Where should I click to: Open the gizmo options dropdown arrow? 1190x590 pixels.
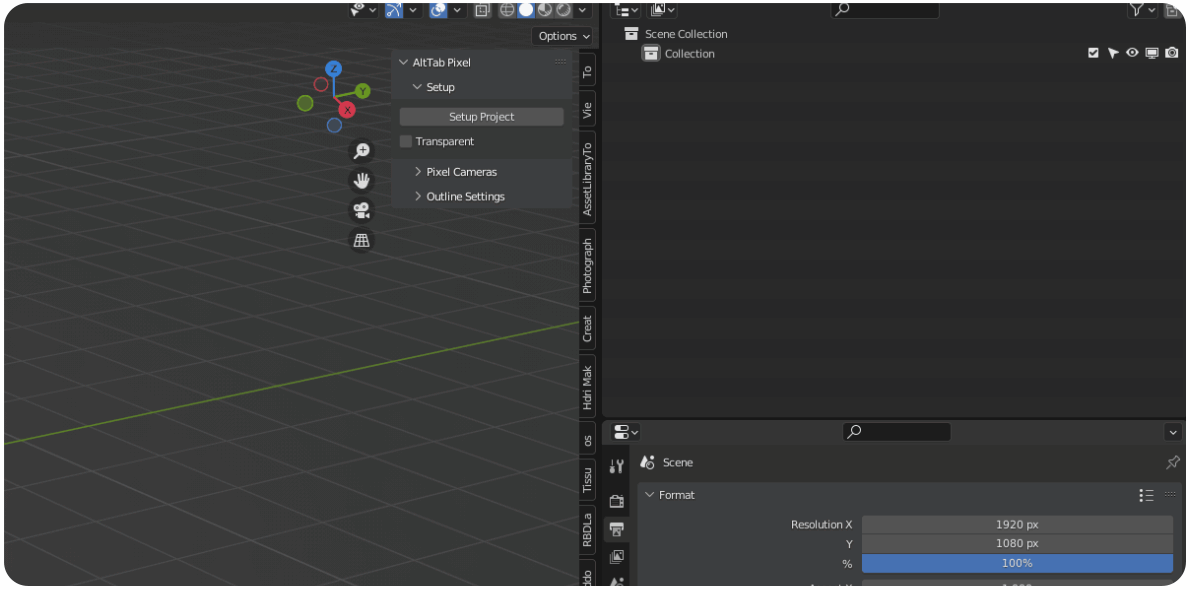(x=413, y=10)
